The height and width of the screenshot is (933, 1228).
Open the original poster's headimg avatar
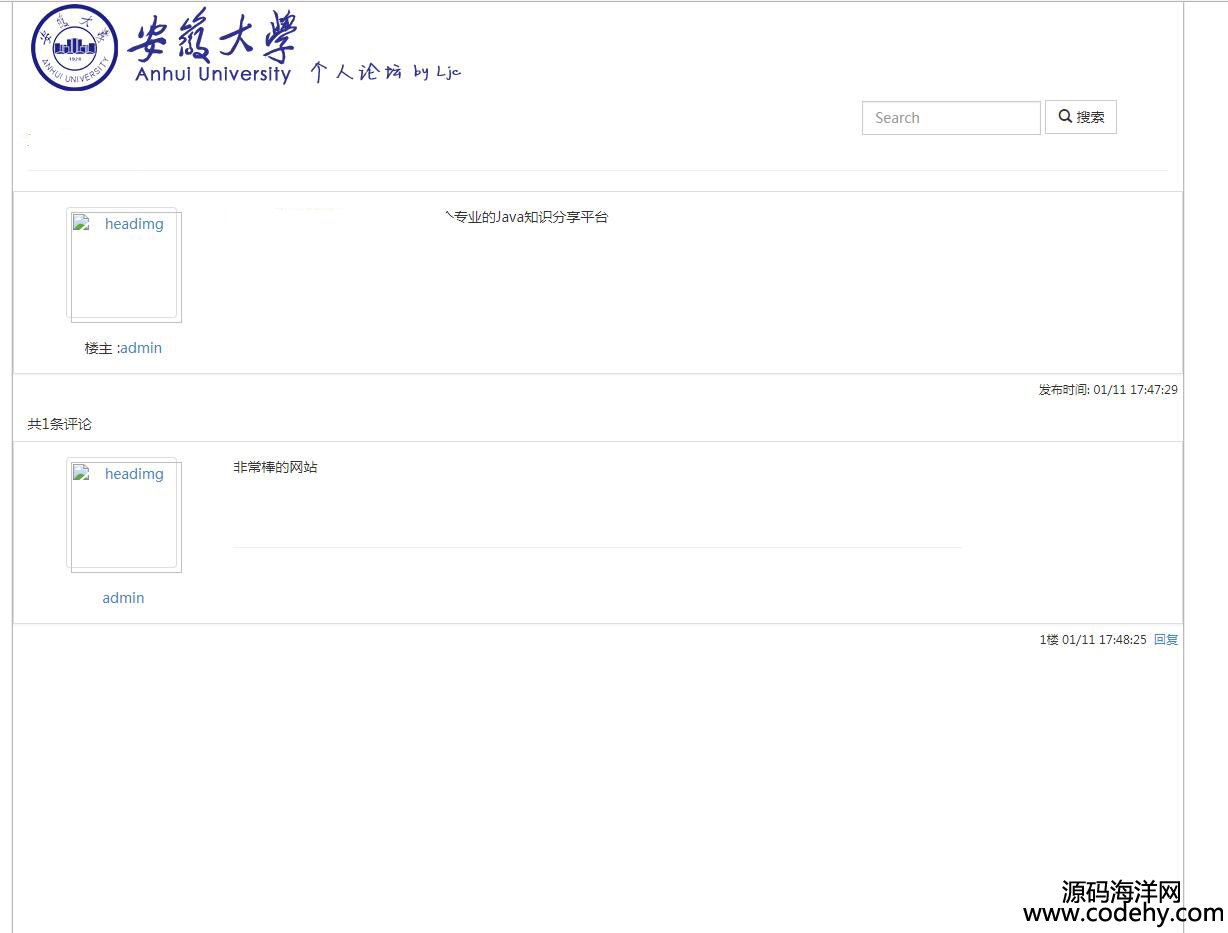pyautogui.click(x=124, y=265)
